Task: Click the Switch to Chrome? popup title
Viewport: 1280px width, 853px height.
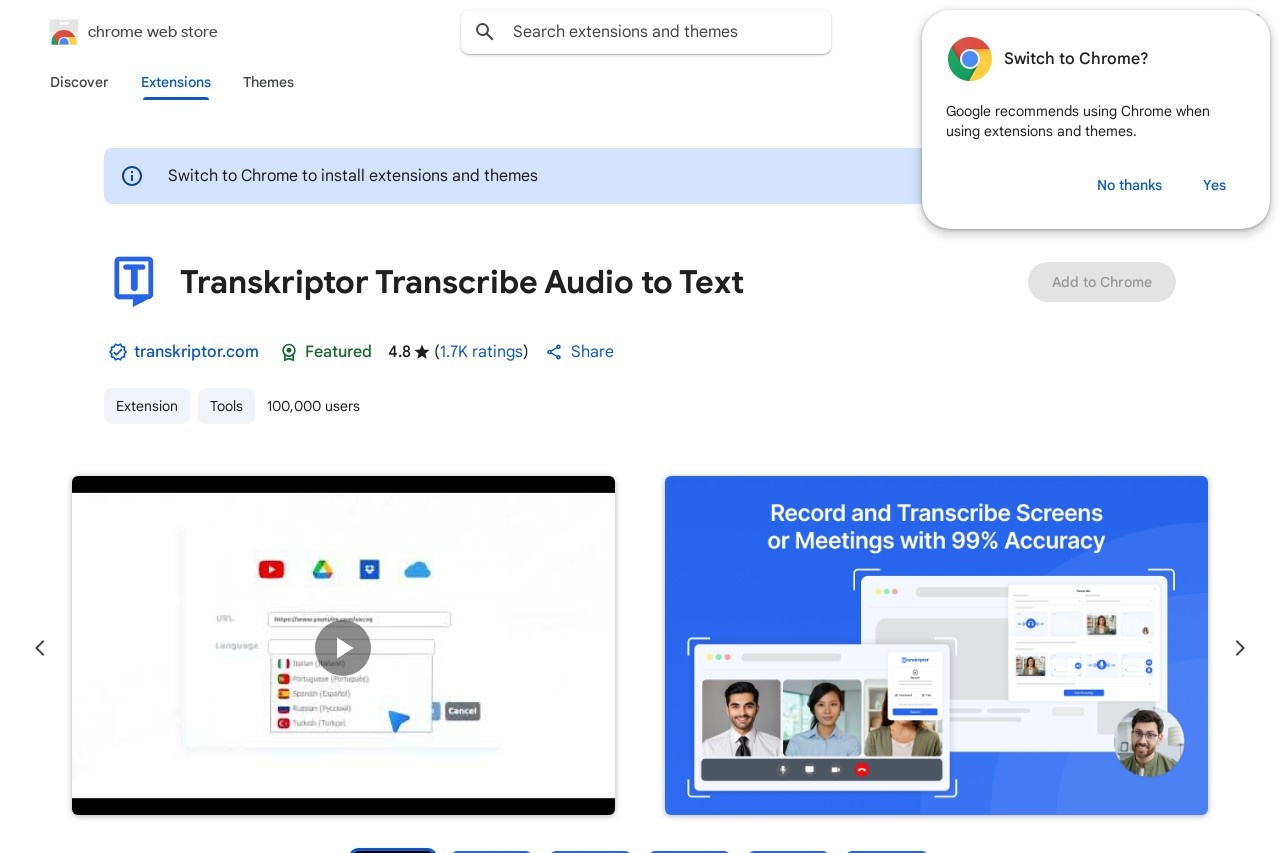Action: tap(1076, 59)
